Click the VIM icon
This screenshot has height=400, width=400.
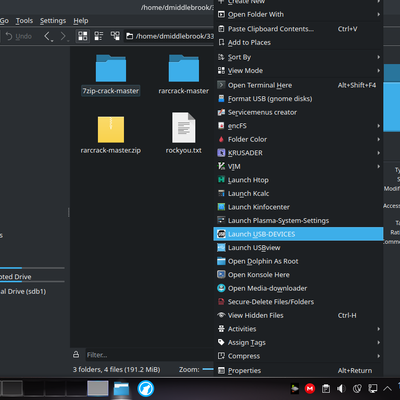click(x=221, y=166)
